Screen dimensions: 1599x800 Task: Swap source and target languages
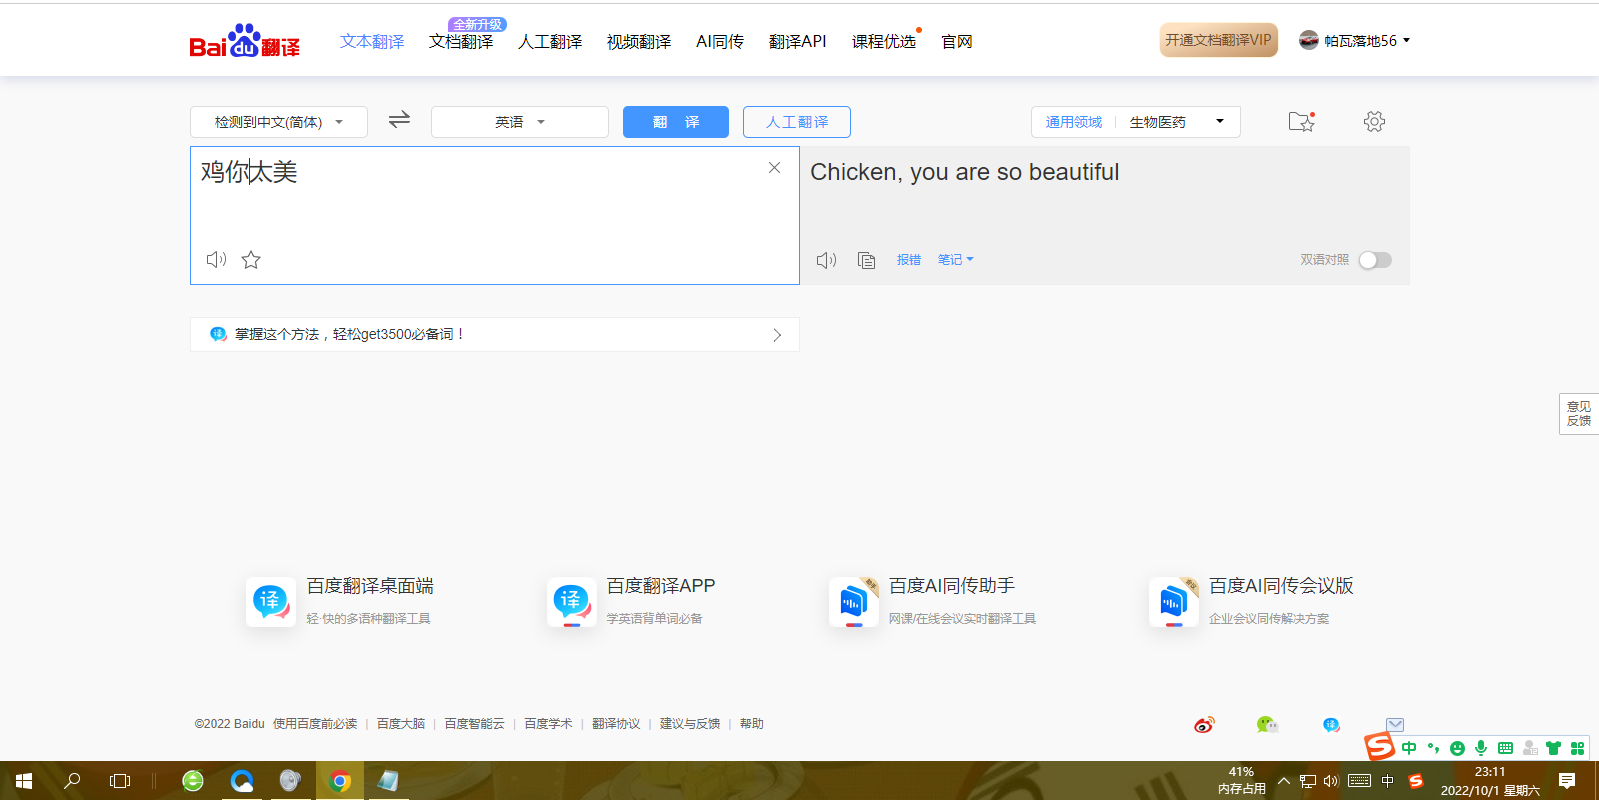click(x=399, y=120)
